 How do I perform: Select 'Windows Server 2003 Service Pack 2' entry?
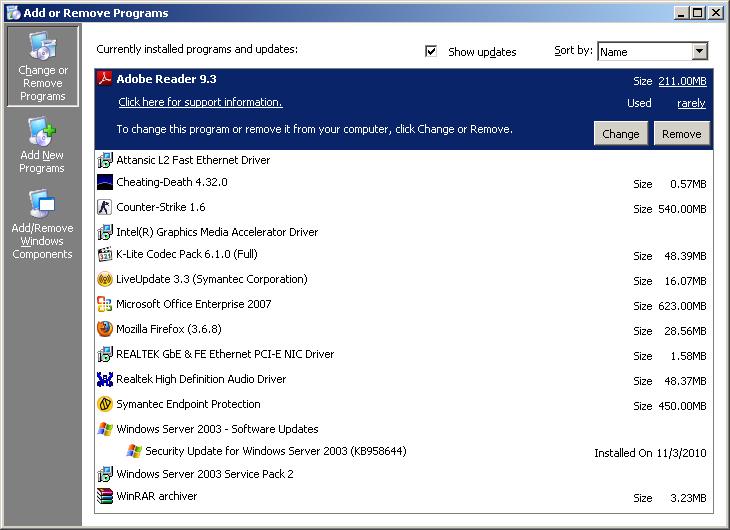404,474
